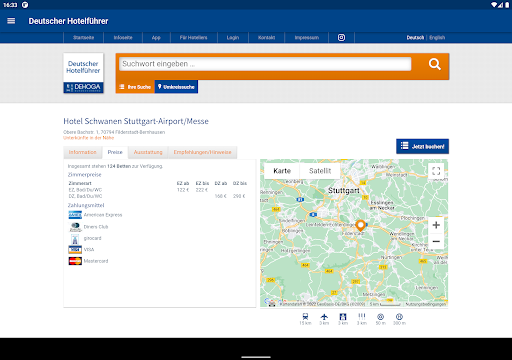The width and height of the screenshot is (512, 360).
Task: Open the Instagram icon link
Action: coord(341,38)
